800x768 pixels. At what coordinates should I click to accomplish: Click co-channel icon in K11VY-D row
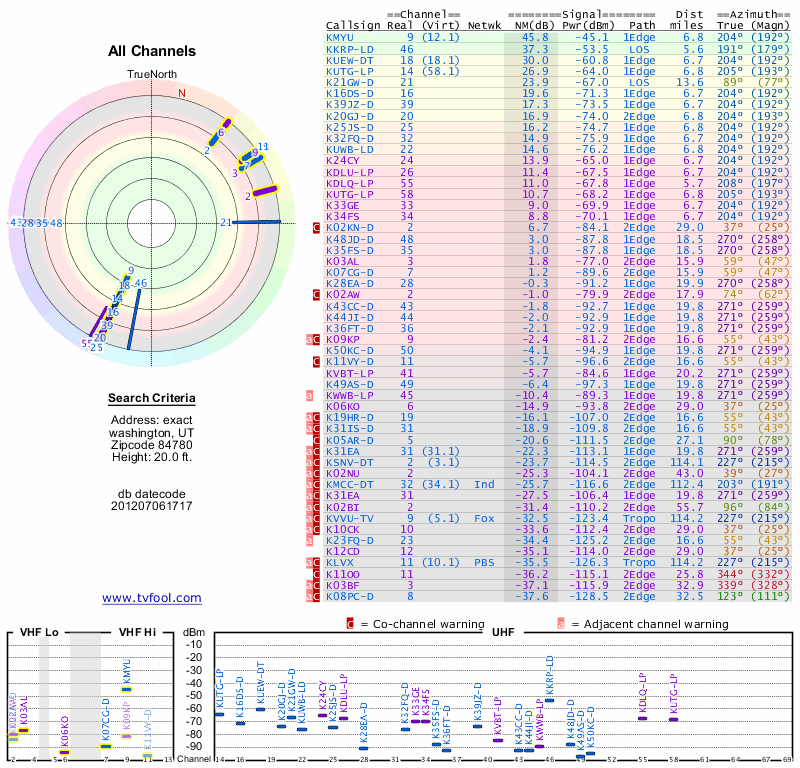click(x=316, y=361)
